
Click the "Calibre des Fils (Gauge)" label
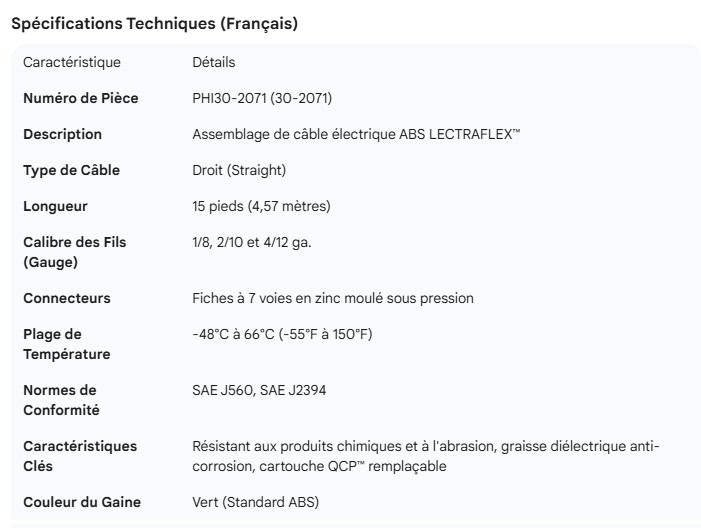75,252
